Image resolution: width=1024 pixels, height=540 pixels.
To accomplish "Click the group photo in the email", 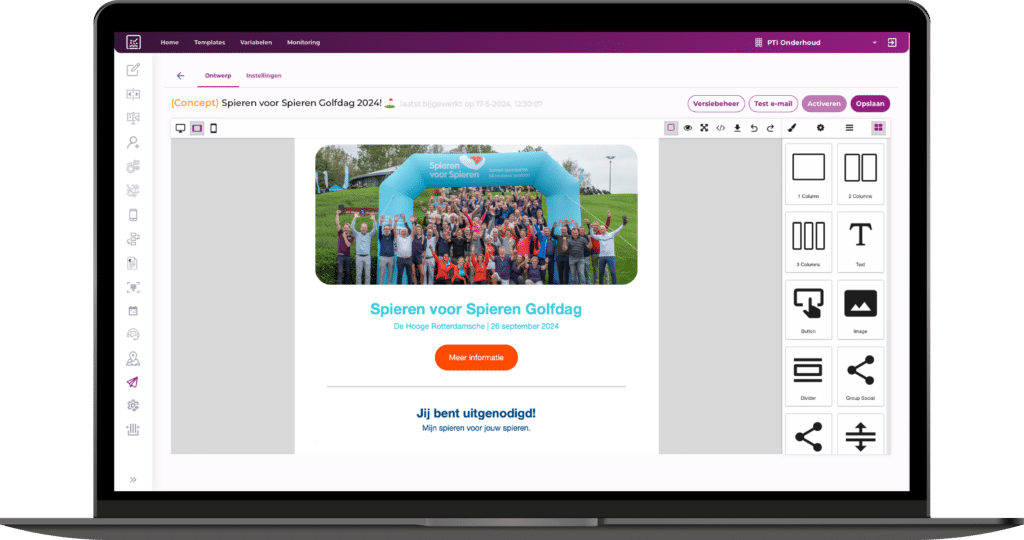I will [476, 215].
